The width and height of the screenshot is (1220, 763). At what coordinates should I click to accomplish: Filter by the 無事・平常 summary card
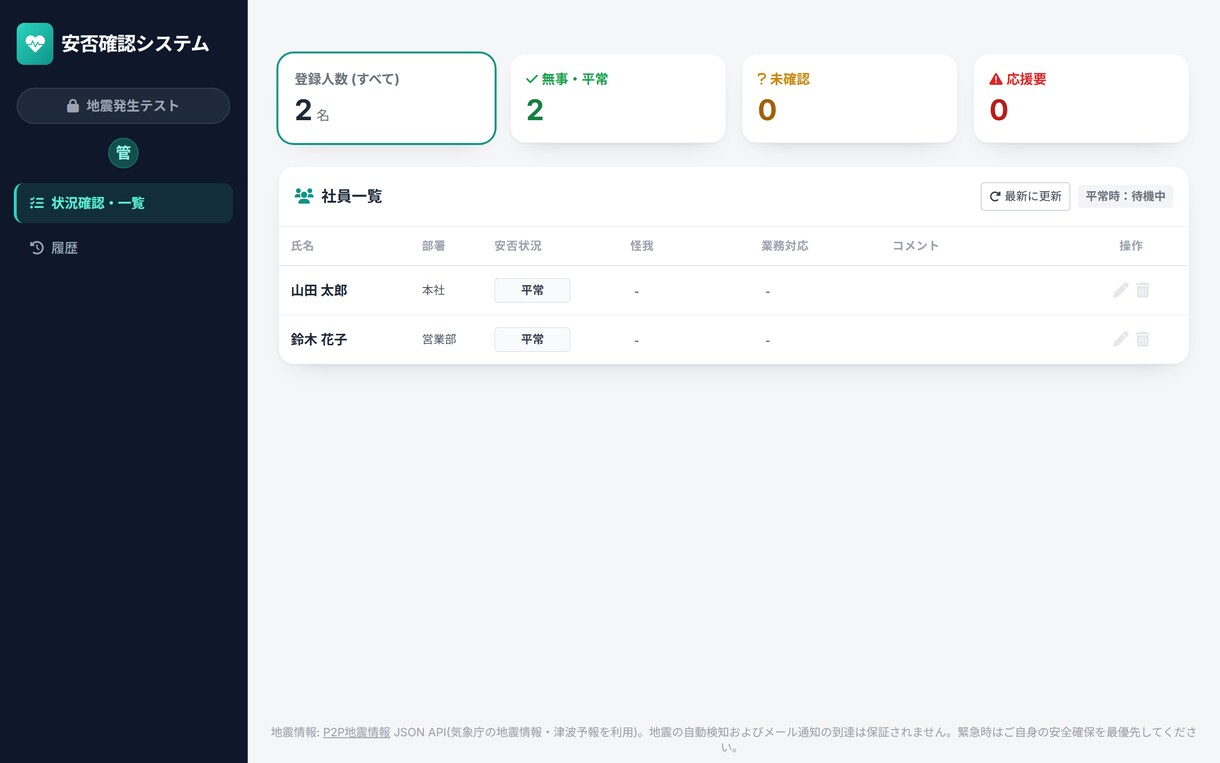point(618,98)
